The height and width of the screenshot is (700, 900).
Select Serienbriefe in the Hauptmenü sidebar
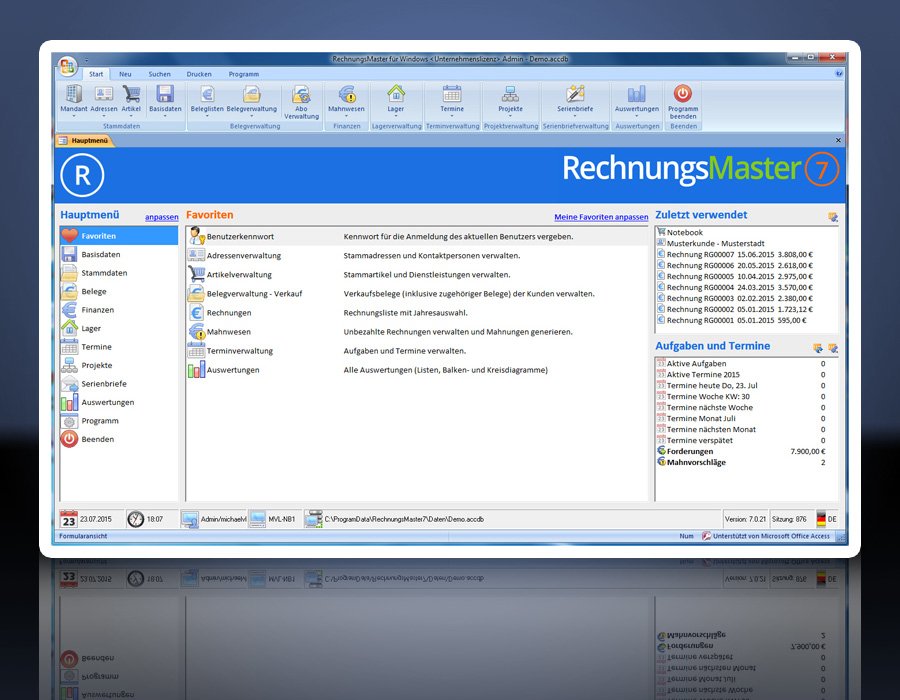click(x=119, y=383)
